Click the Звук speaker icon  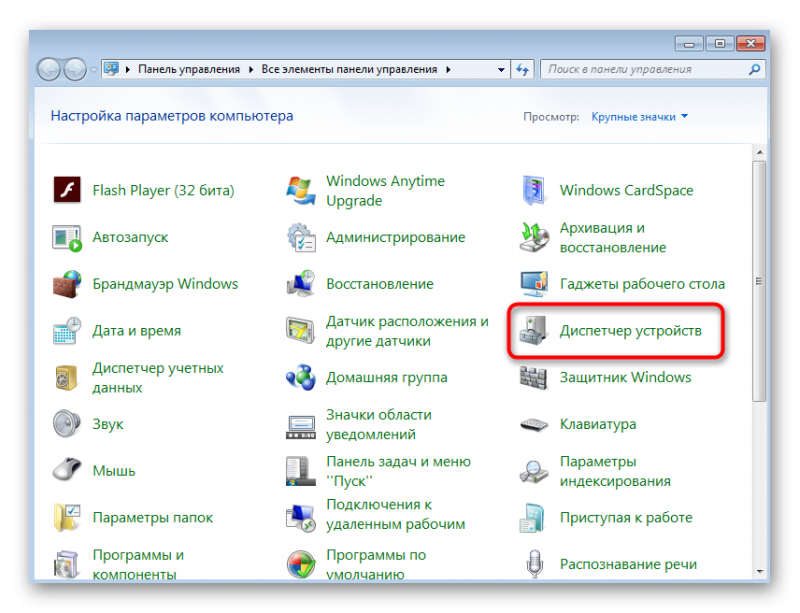[x=67, y=424]
